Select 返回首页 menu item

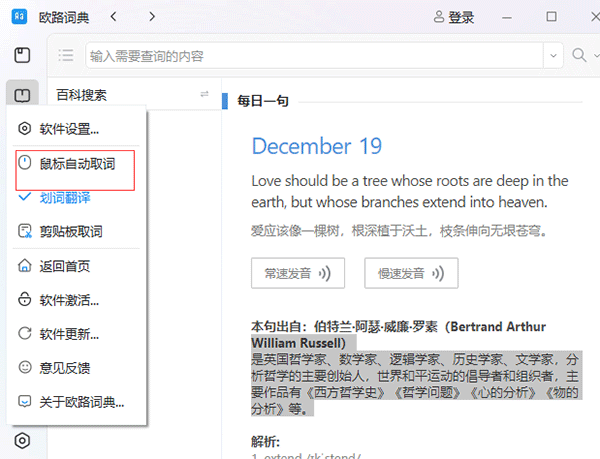(65, 266)
